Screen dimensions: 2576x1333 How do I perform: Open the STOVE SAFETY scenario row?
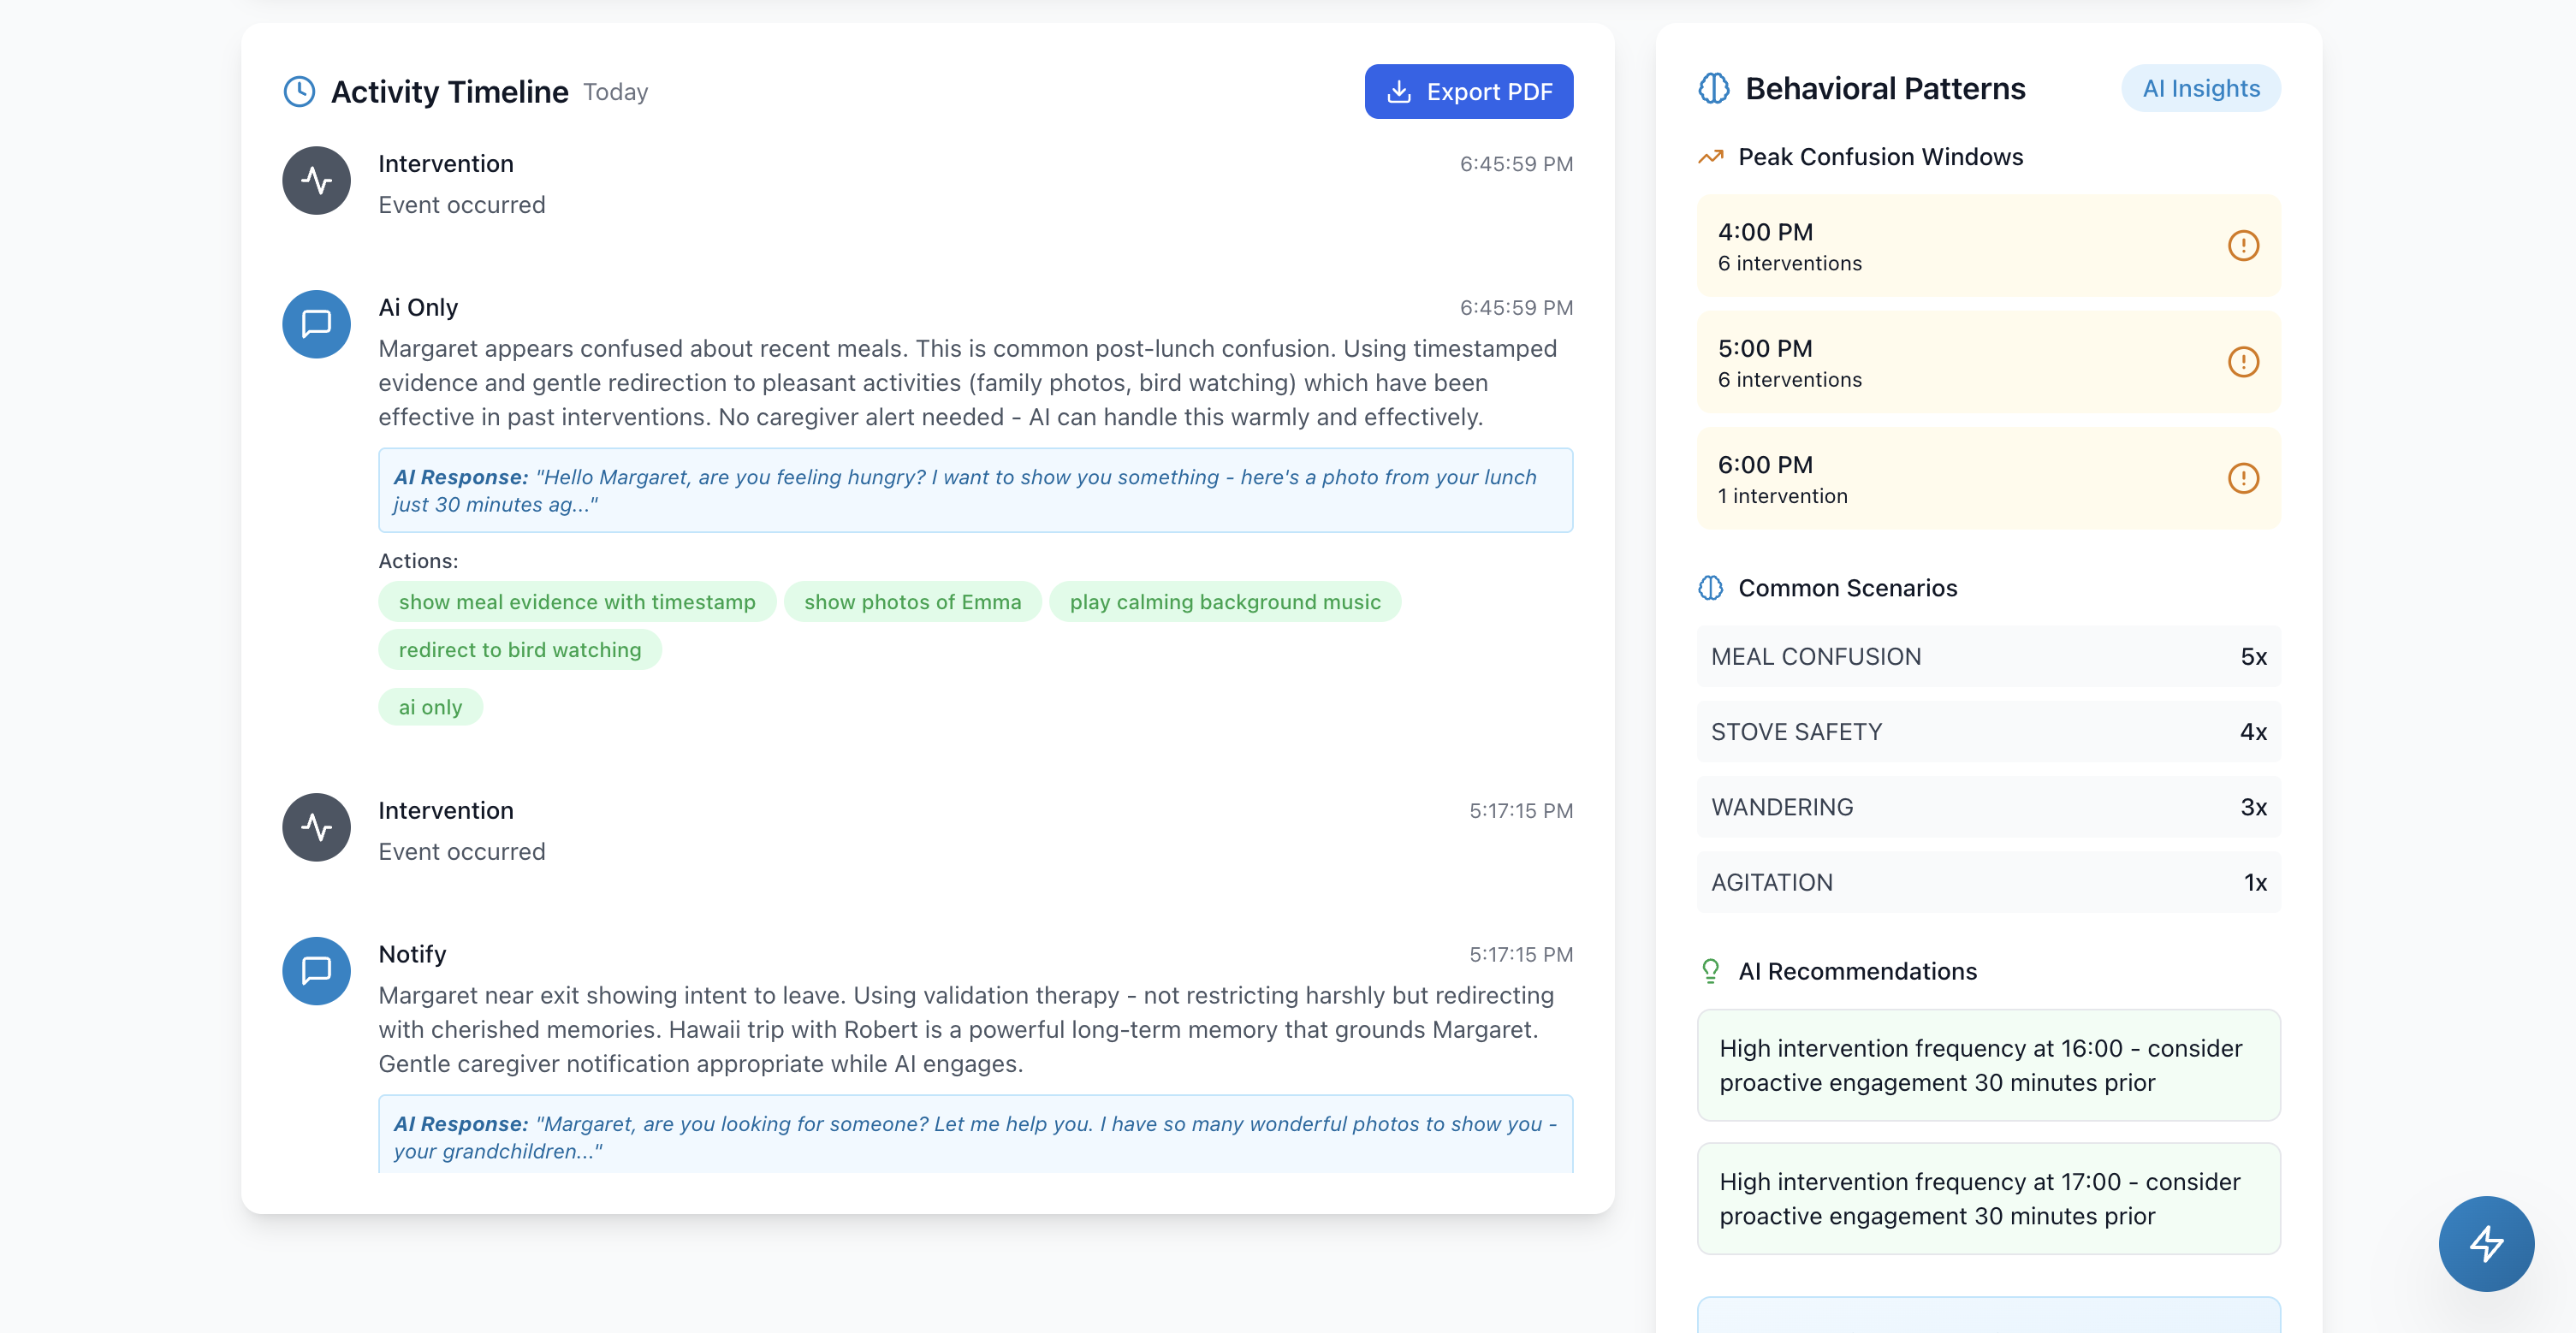click(x=1987, y=732)
